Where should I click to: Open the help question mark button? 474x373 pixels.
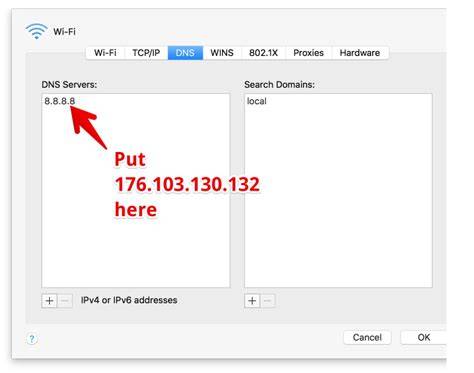32,339
